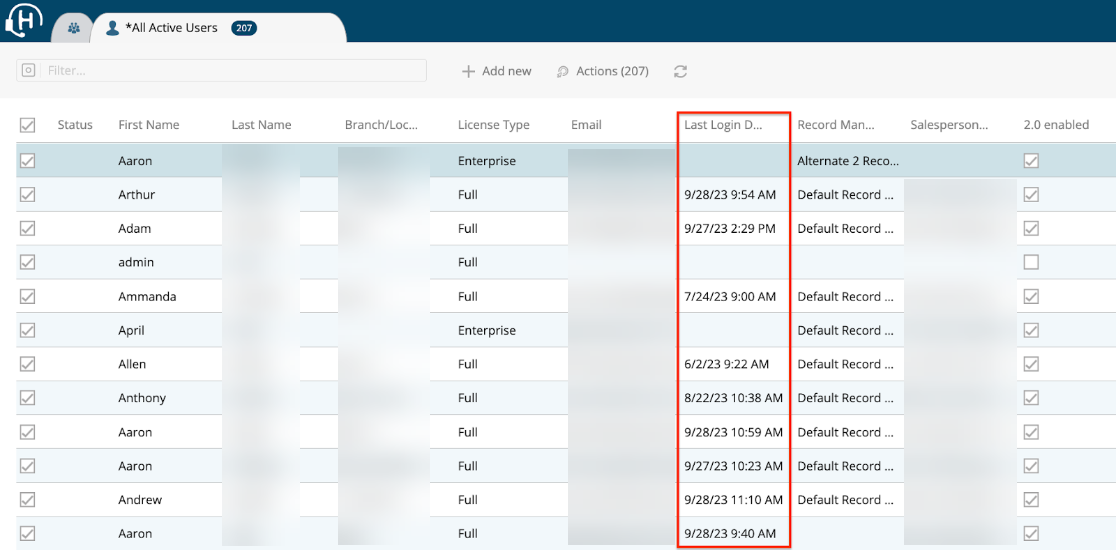
Task: Select the Anthony first name cell
Action: [142, 398]
